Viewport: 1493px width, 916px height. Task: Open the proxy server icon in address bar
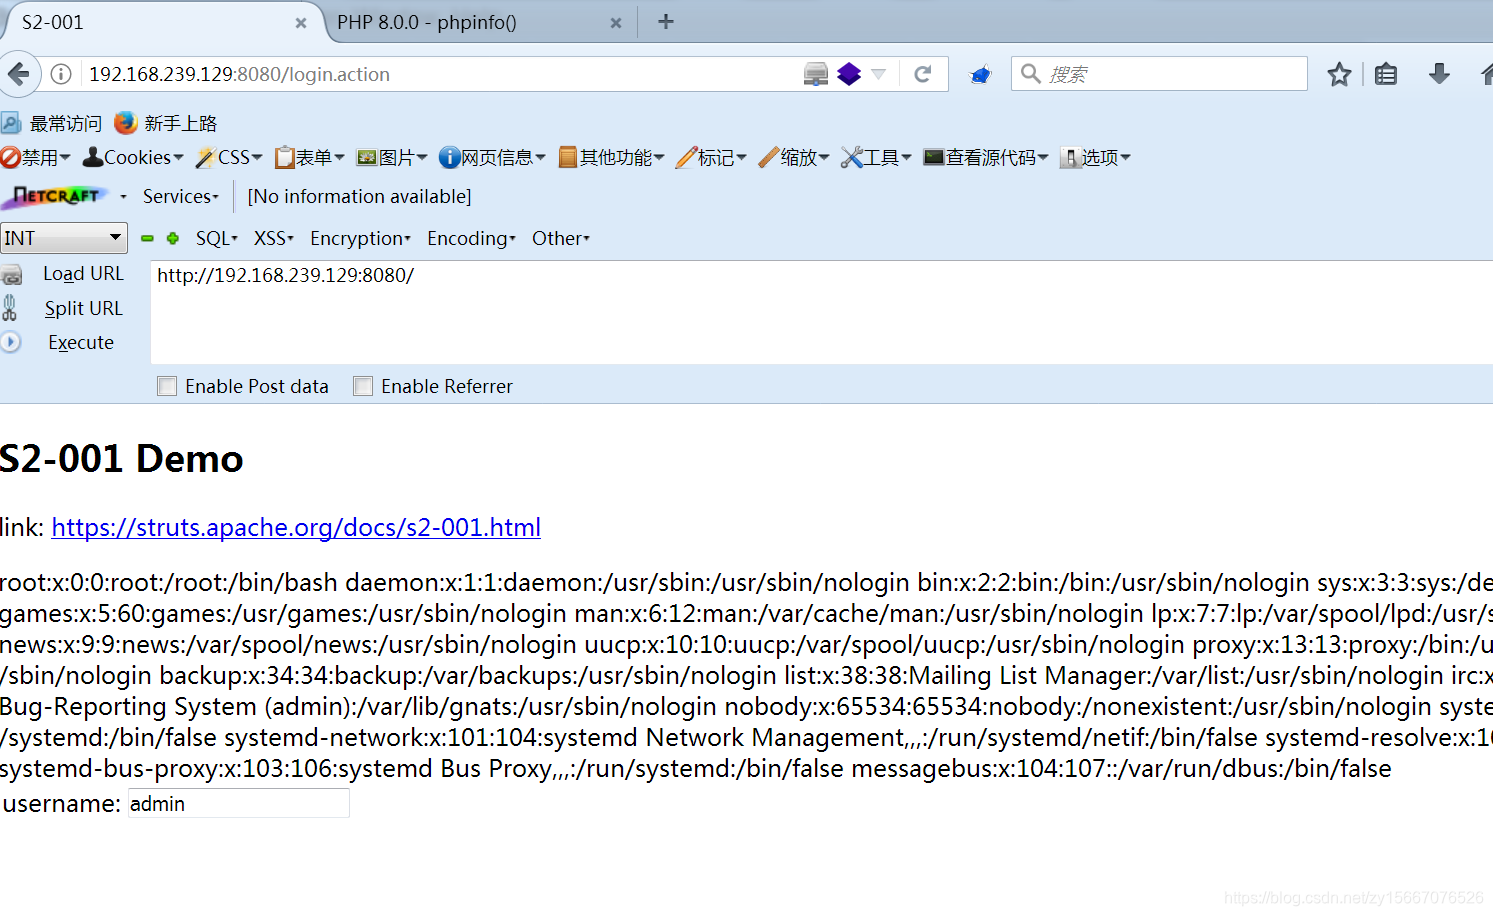point(816,74)
